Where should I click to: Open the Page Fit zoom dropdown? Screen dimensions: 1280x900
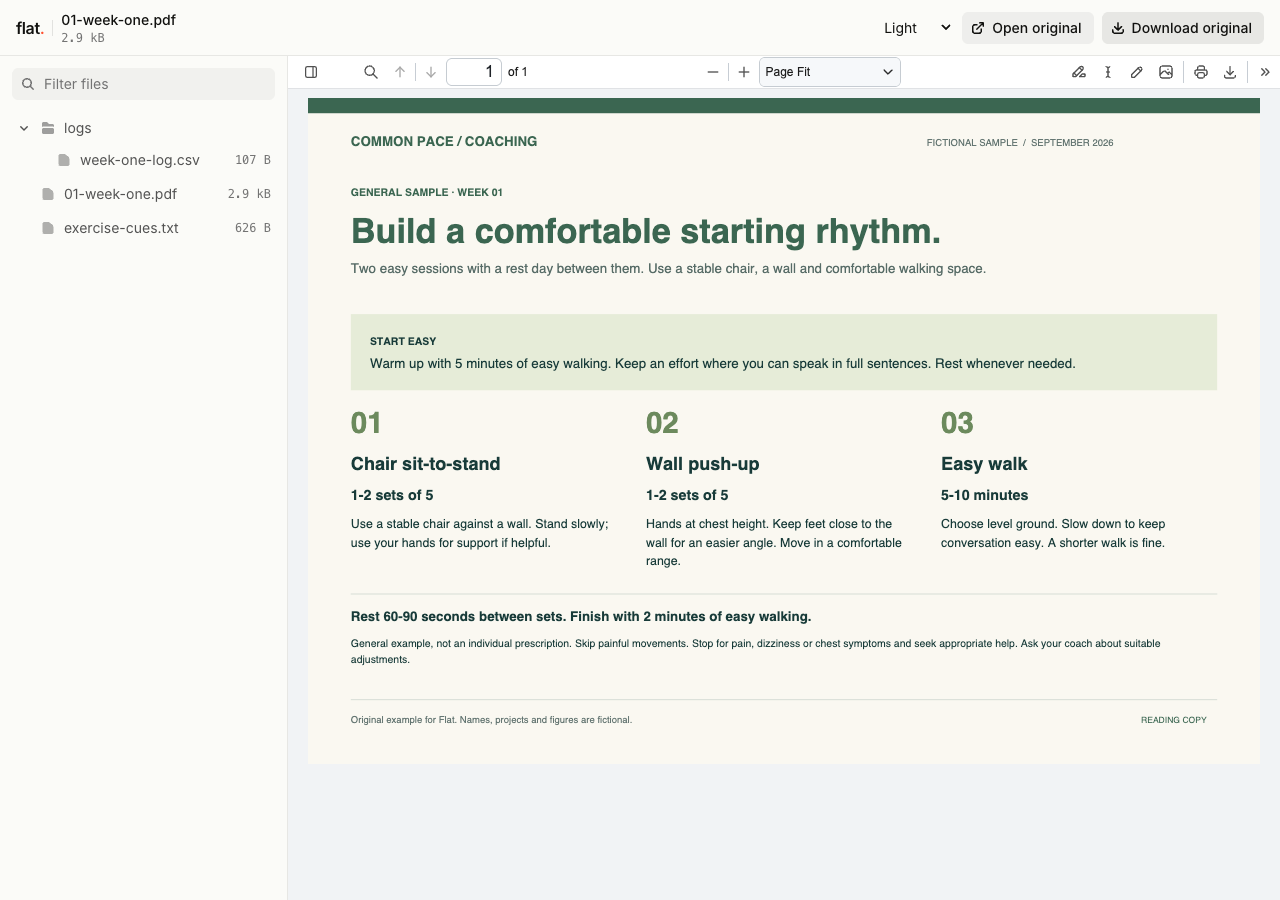[830, 72]
